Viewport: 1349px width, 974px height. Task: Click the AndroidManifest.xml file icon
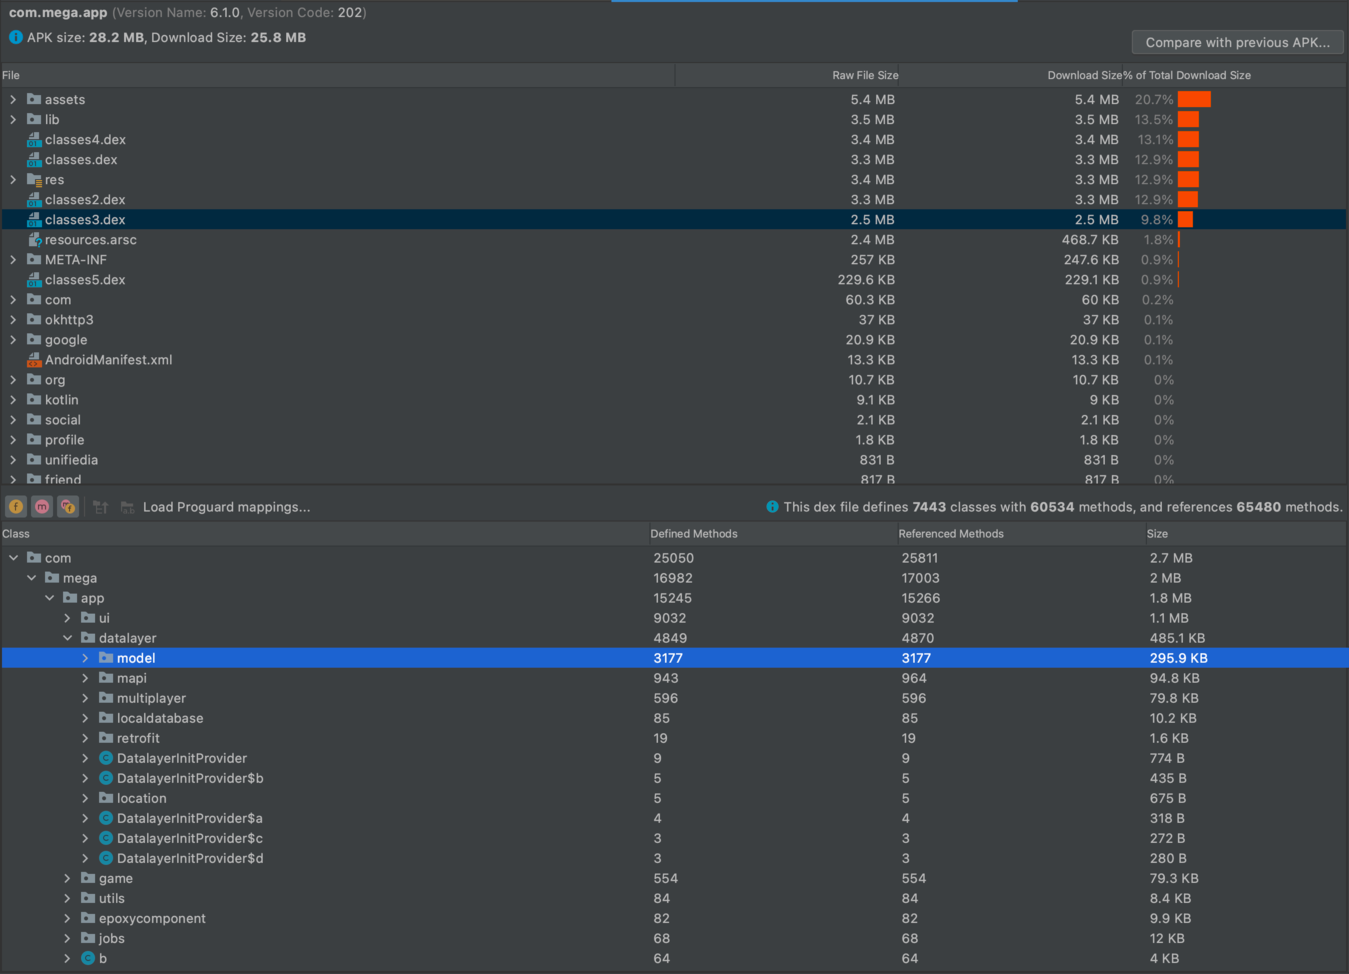pos(34,360)
